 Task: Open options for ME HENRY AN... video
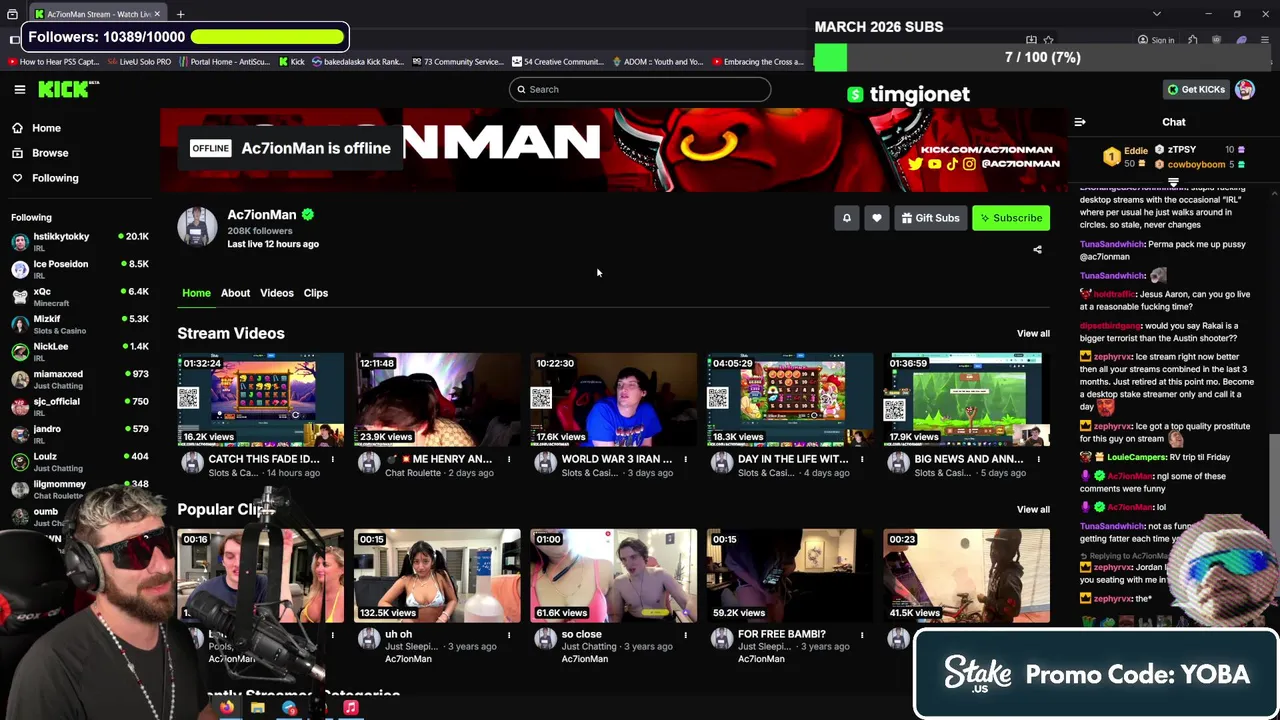(509, 459)
